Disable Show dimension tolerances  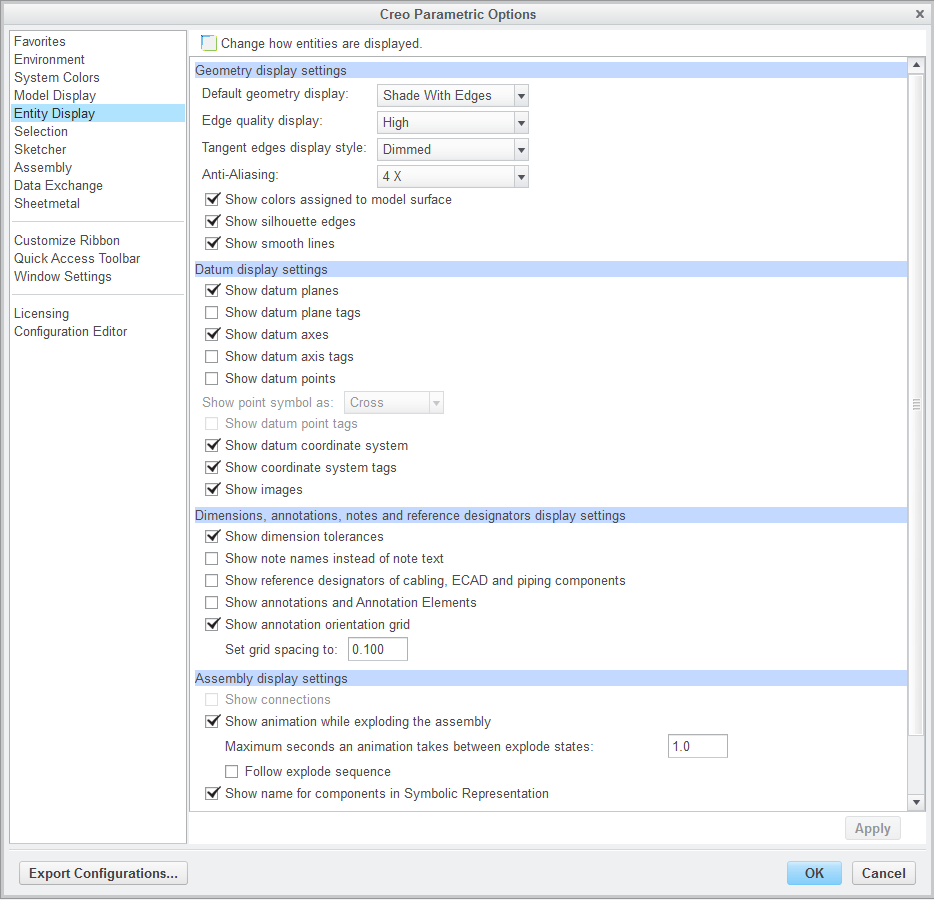(212, 537)
